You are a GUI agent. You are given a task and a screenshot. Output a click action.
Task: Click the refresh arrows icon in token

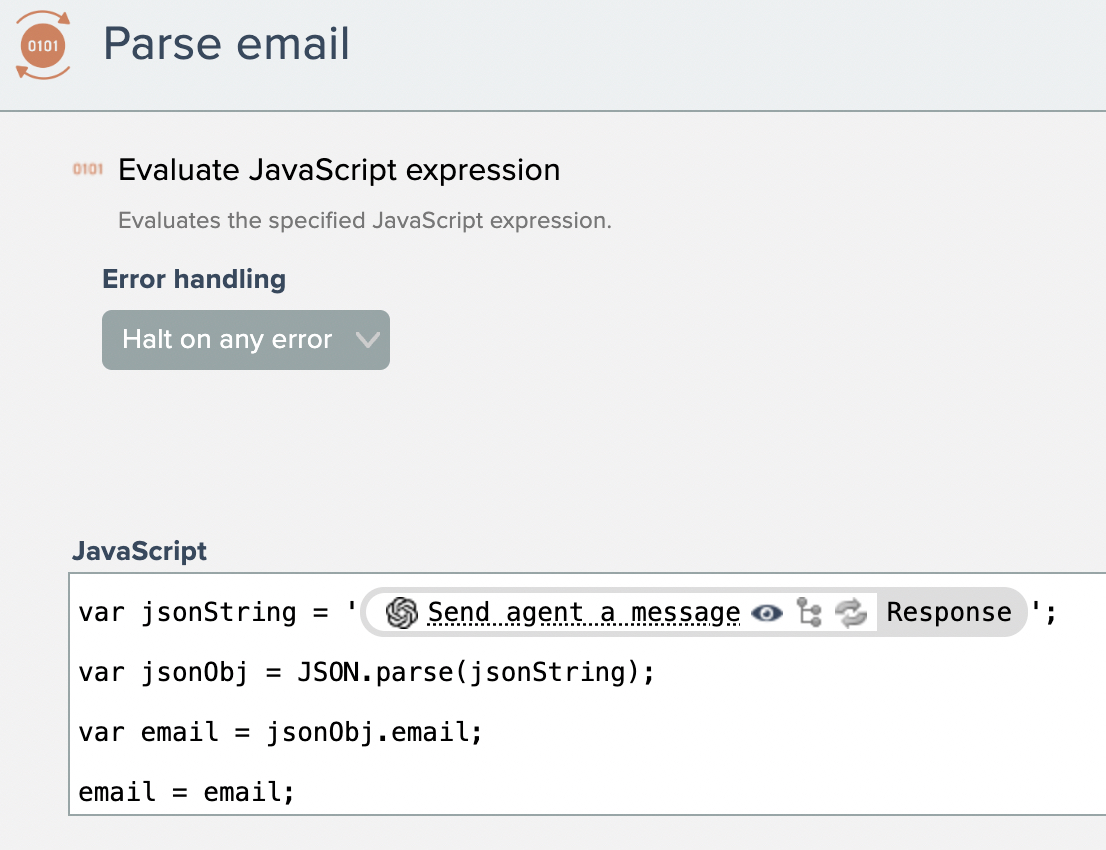click(852, 613)
